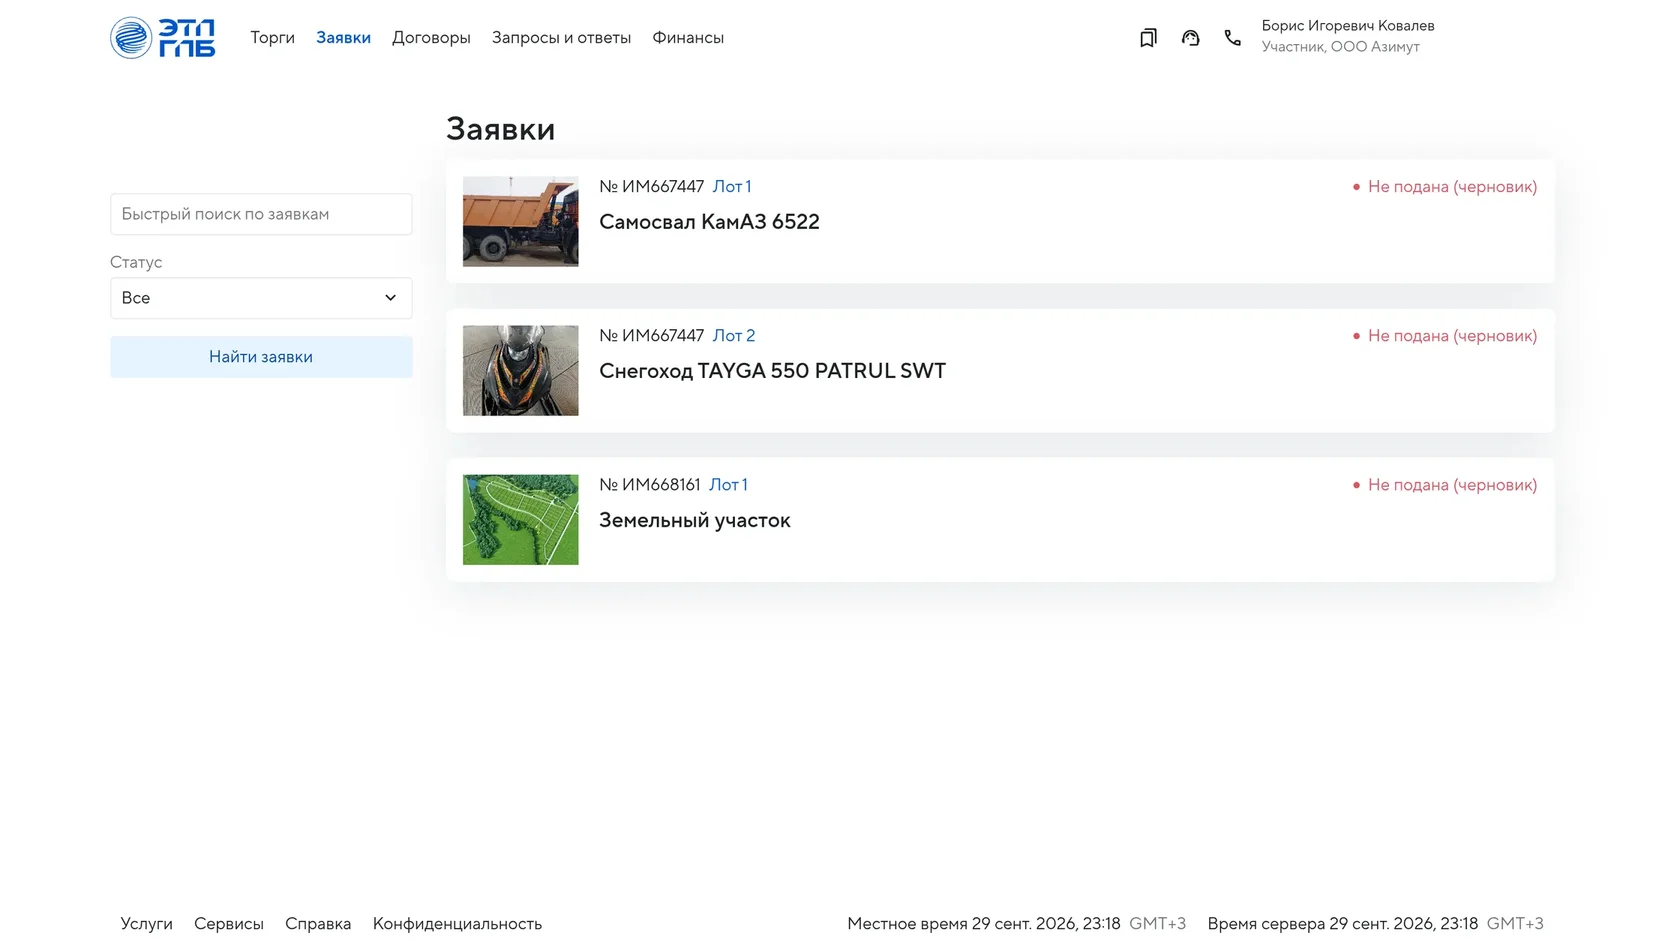This screenshot has height=945, width=1680.
Task: Select the Заявки menu item
Action: tap(343, 38)
